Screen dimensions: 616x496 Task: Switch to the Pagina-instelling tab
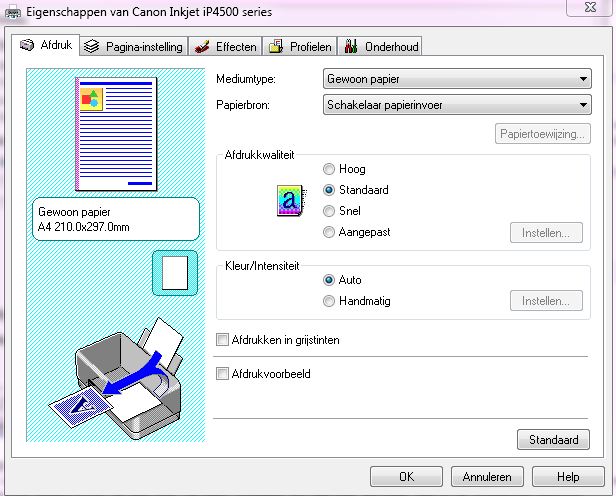[134, 46]
